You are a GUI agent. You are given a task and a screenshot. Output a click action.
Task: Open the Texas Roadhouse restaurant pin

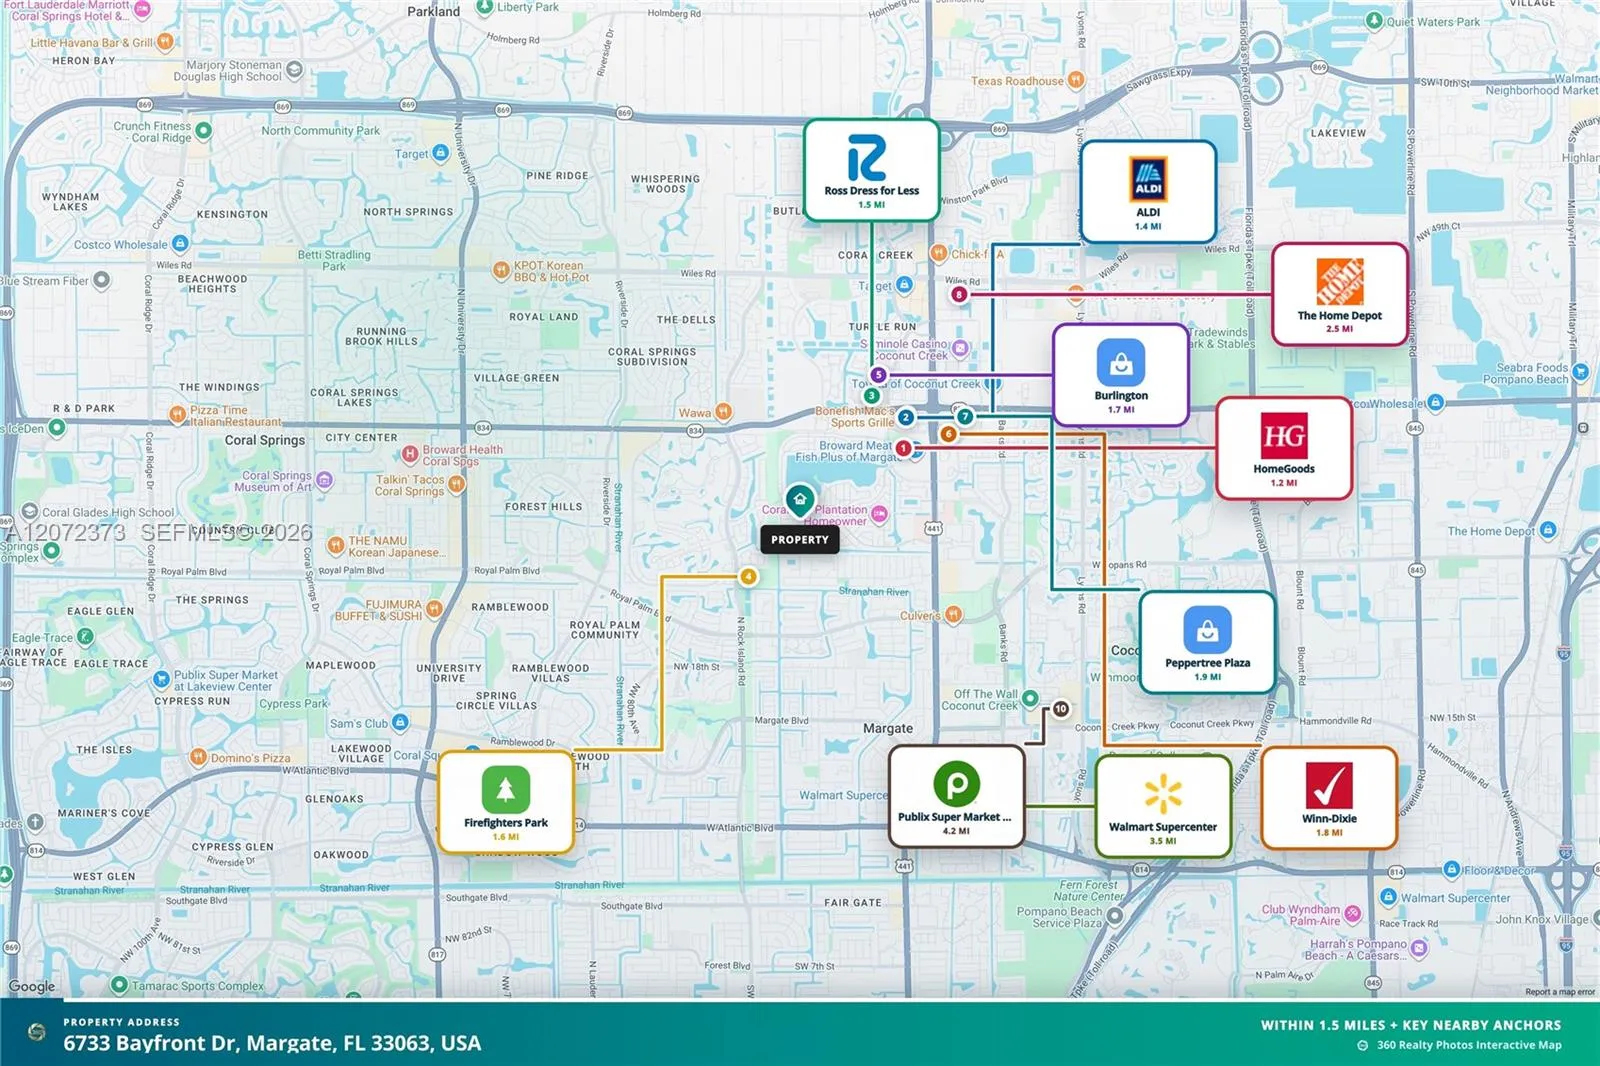pyautogui.click(x=1075, y=80)
